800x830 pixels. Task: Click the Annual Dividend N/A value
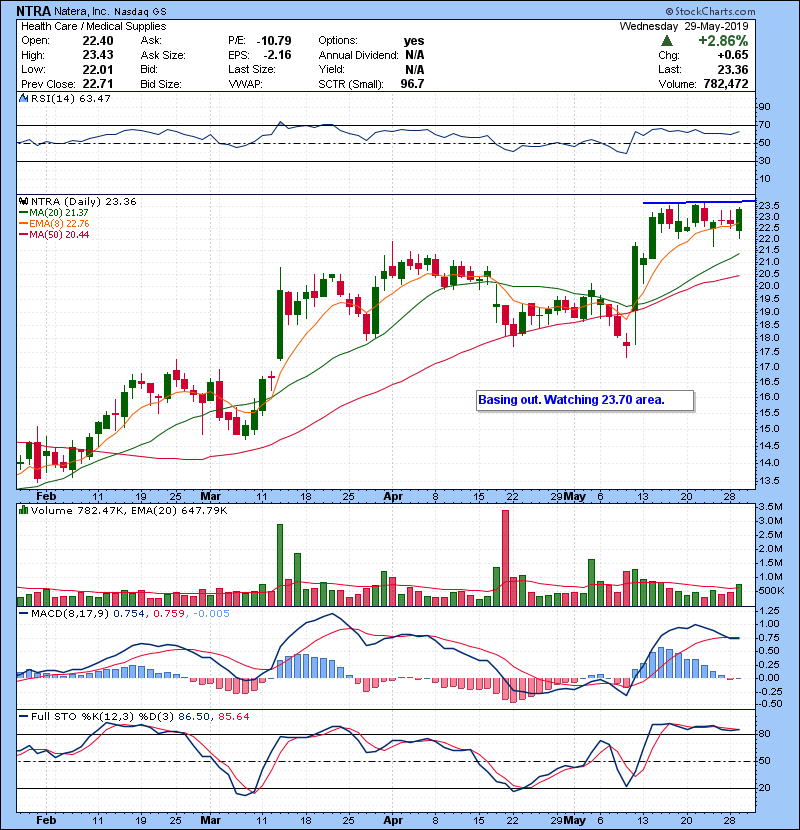[415, 55]
